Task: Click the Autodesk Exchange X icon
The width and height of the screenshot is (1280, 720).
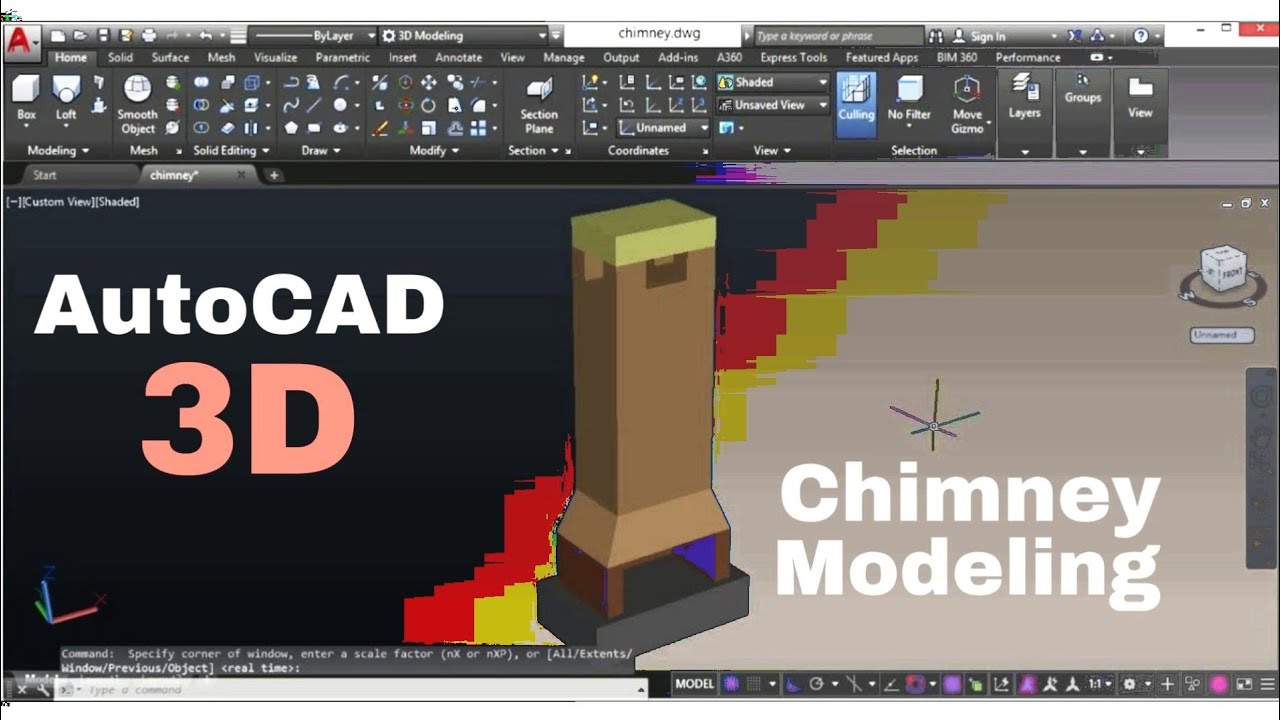Action: click(1074, 36)
